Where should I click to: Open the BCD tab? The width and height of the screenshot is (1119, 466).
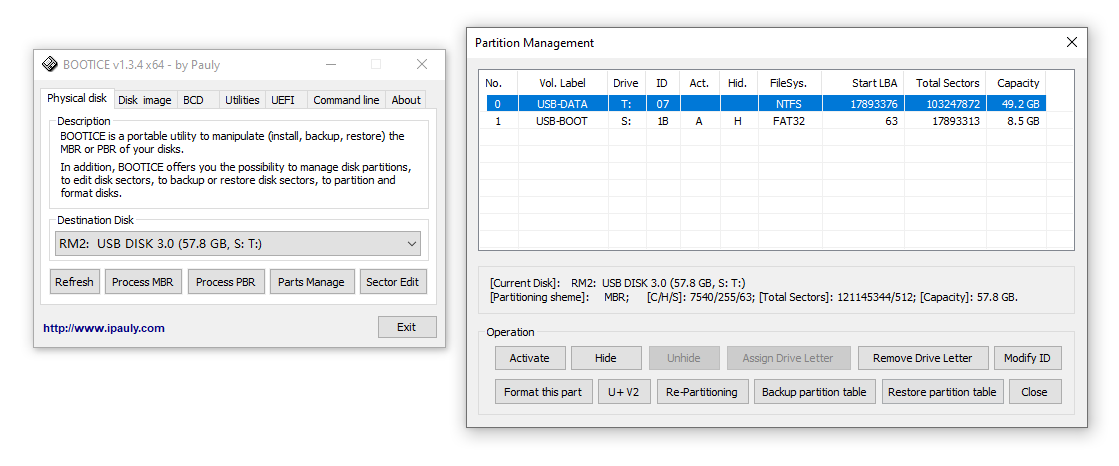click(193, 100)
